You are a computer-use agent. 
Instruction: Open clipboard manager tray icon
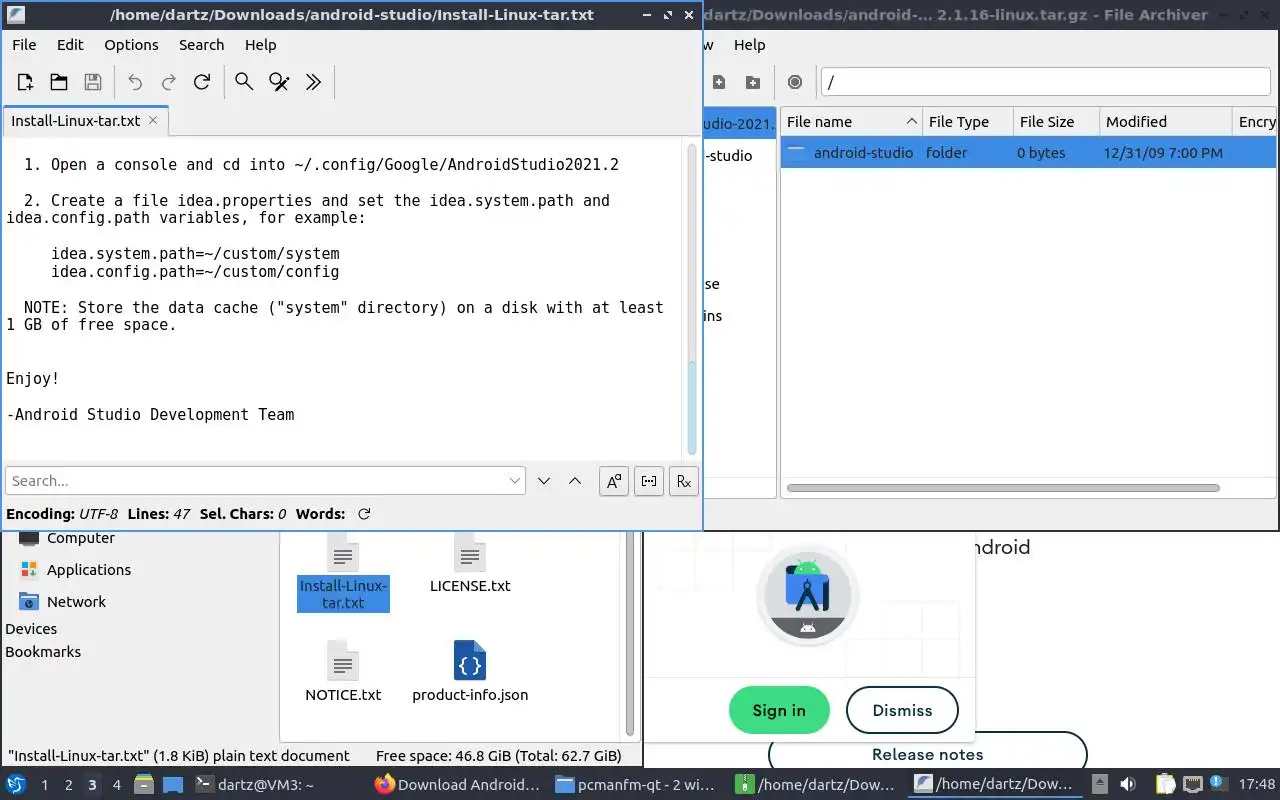1166,785
